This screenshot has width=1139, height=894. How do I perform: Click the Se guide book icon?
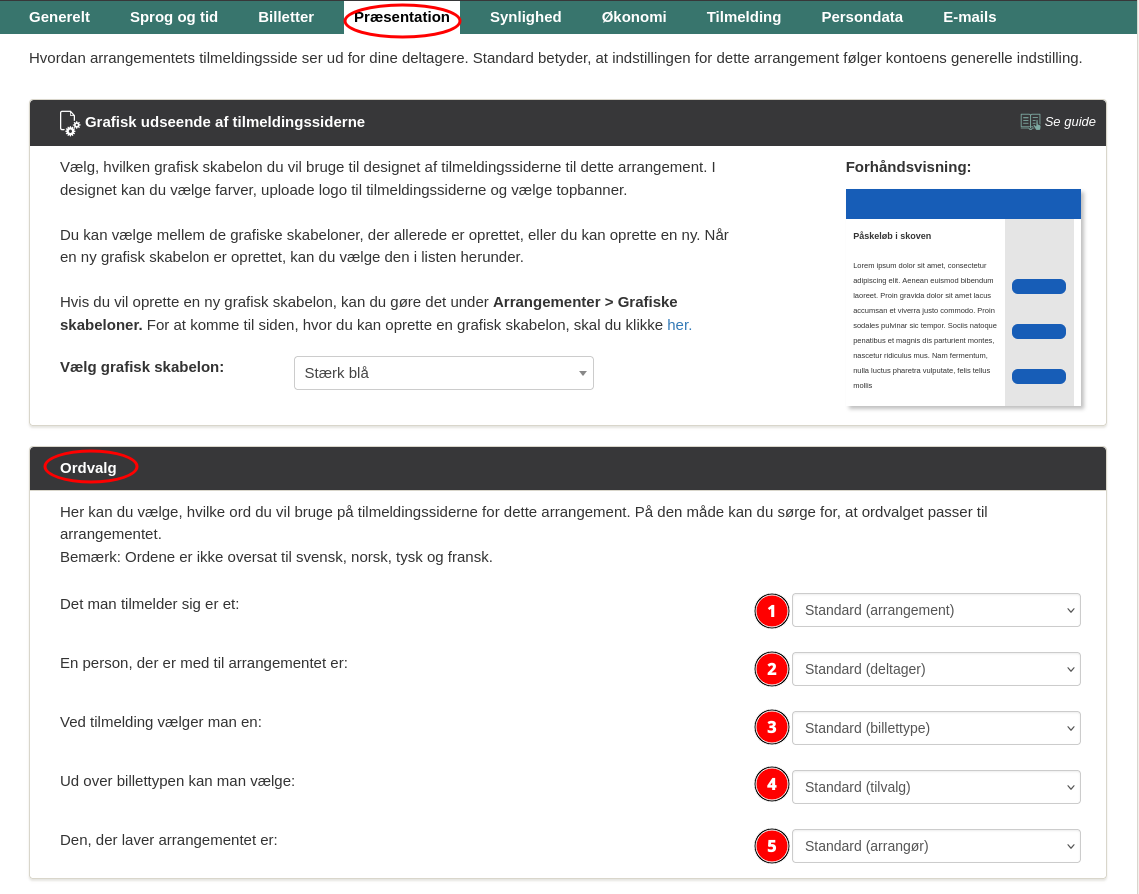coord(1030,122)
